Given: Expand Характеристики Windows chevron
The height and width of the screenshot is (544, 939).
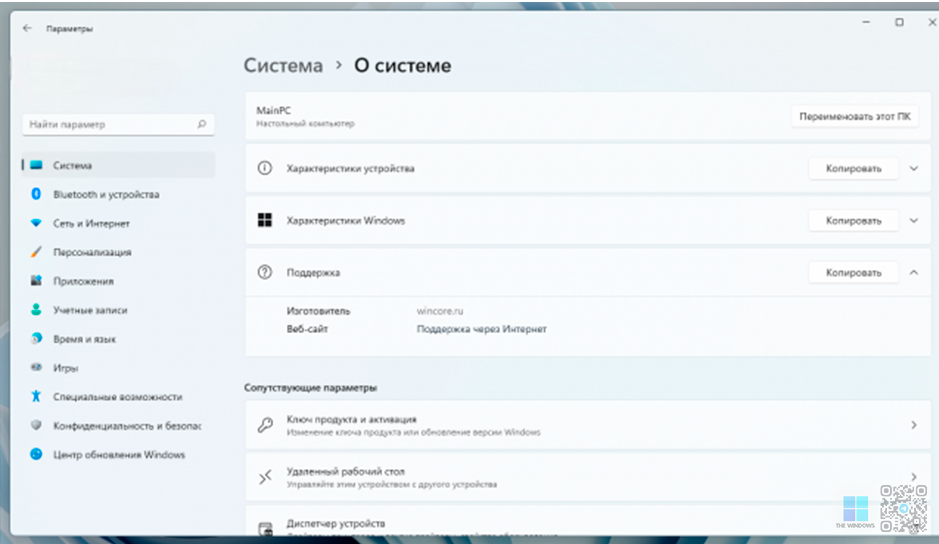Looking at the screenshot, I should click(x=914, y=220).
